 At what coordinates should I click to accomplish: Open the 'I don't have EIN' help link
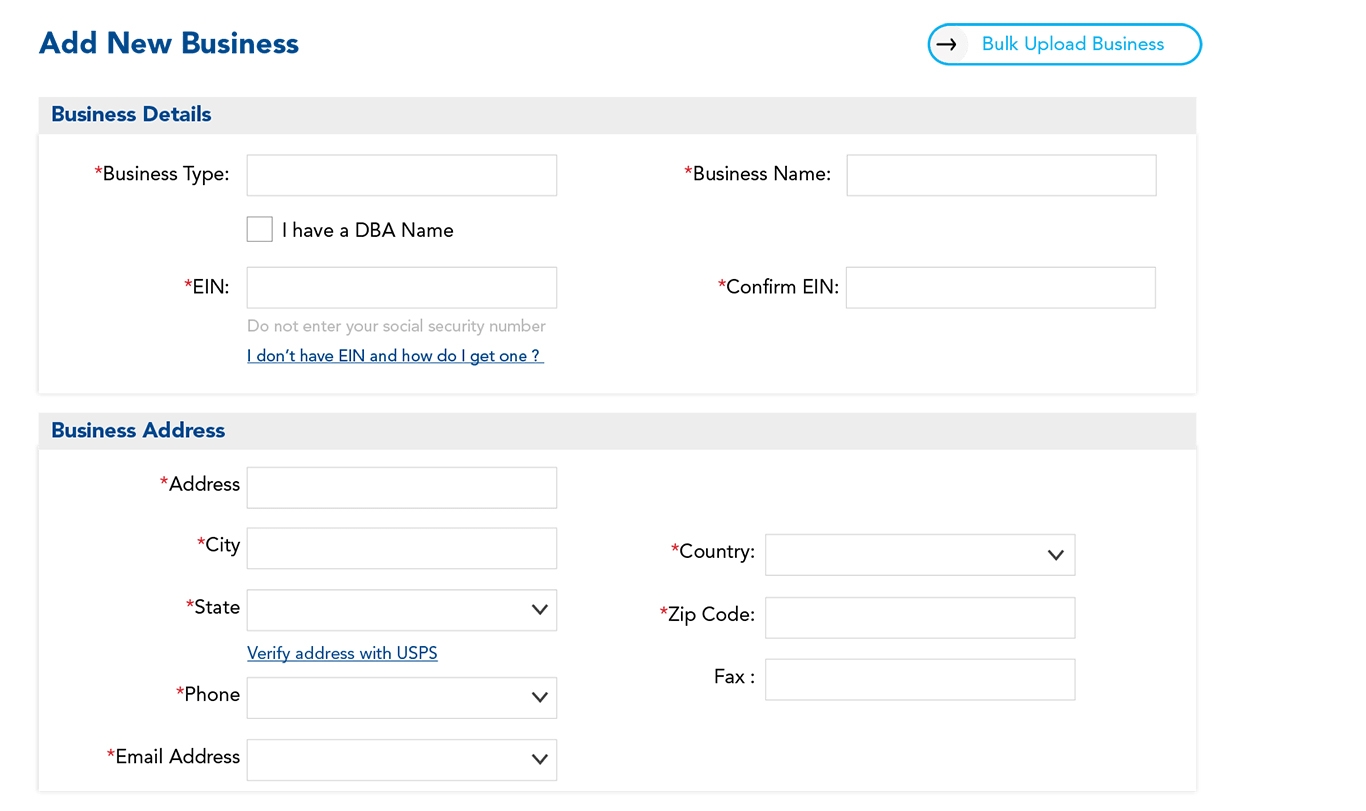[395, 356]
